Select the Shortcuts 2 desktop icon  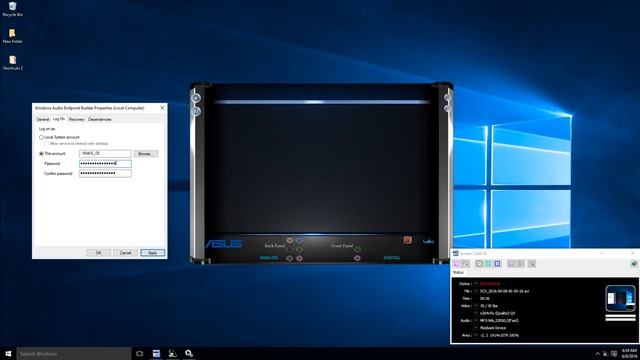tap(13, 63)
